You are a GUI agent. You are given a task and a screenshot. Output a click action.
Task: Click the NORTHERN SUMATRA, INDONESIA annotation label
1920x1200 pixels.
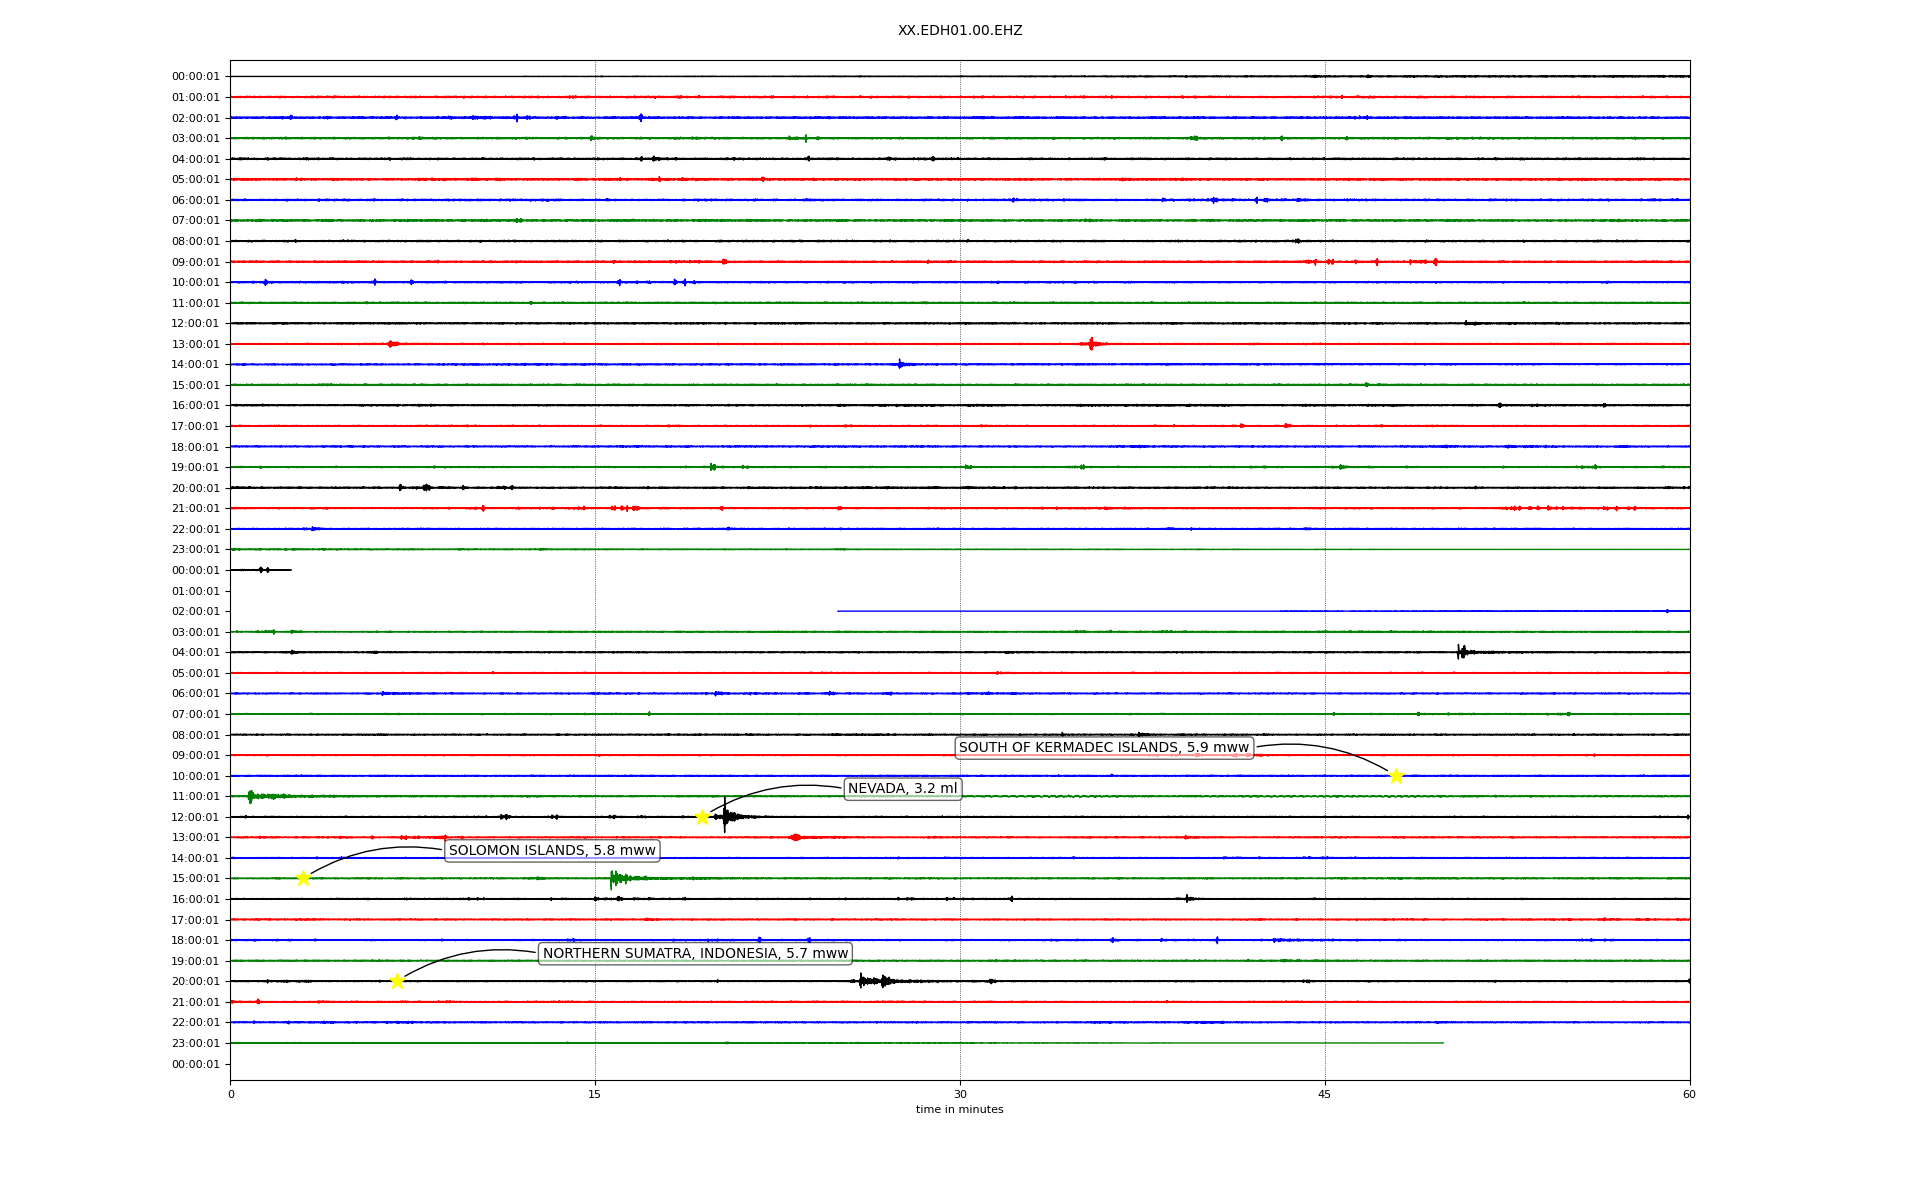coord(695,954)
